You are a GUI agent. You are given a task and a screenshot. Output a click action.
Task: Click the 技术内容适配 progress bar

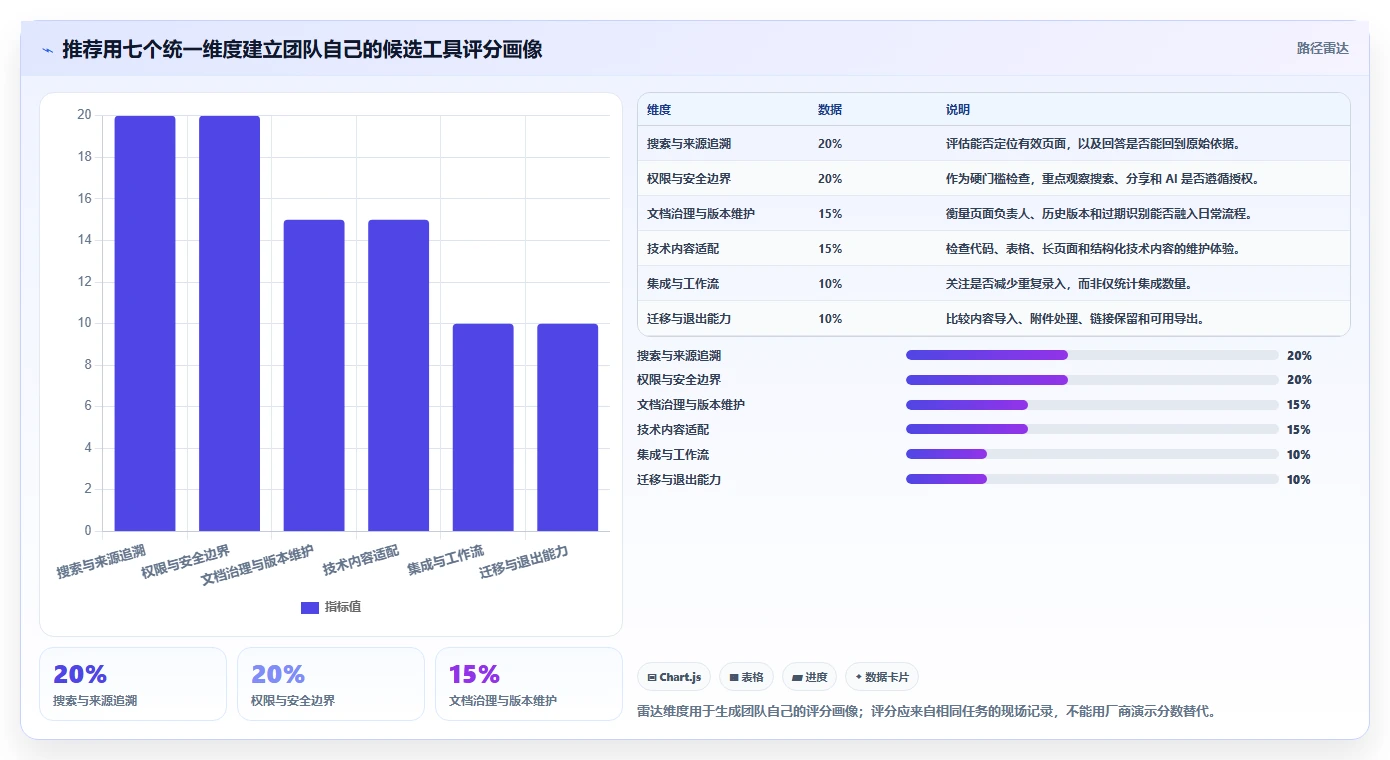coord(1092,429)
